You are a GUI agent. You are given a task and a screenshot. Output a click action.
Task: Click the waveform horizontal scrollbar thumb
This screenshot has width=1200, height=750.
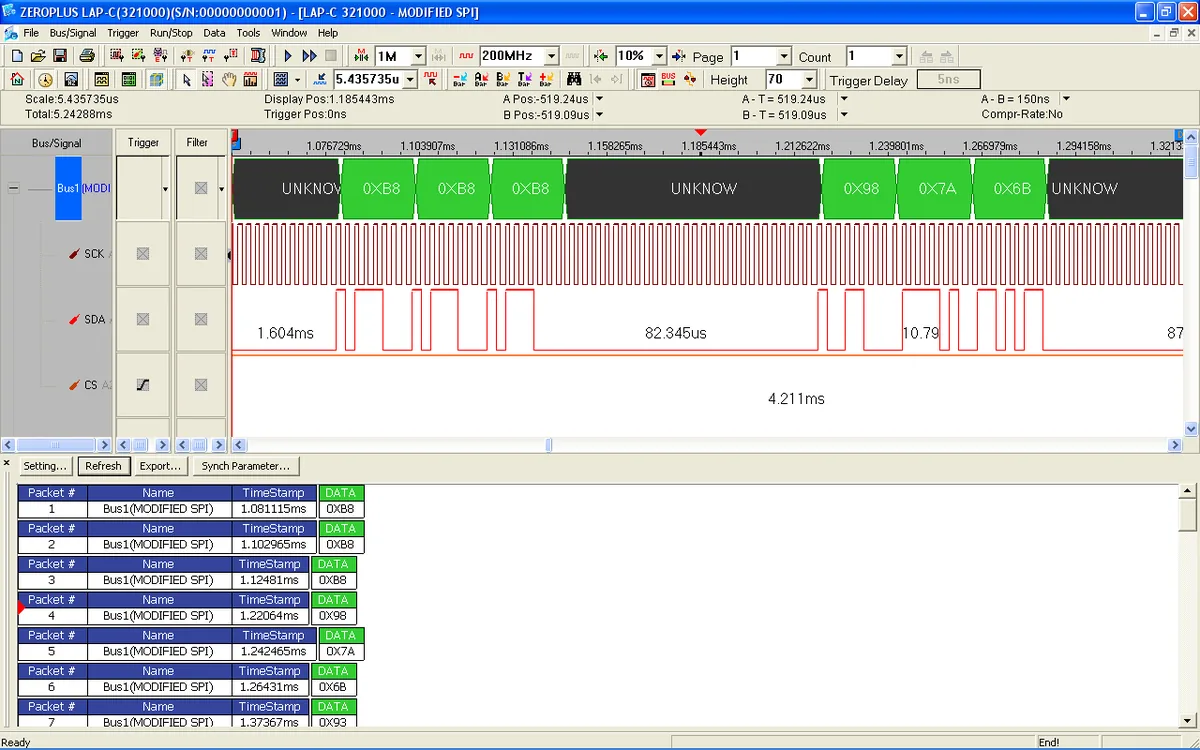coord(549,445)
